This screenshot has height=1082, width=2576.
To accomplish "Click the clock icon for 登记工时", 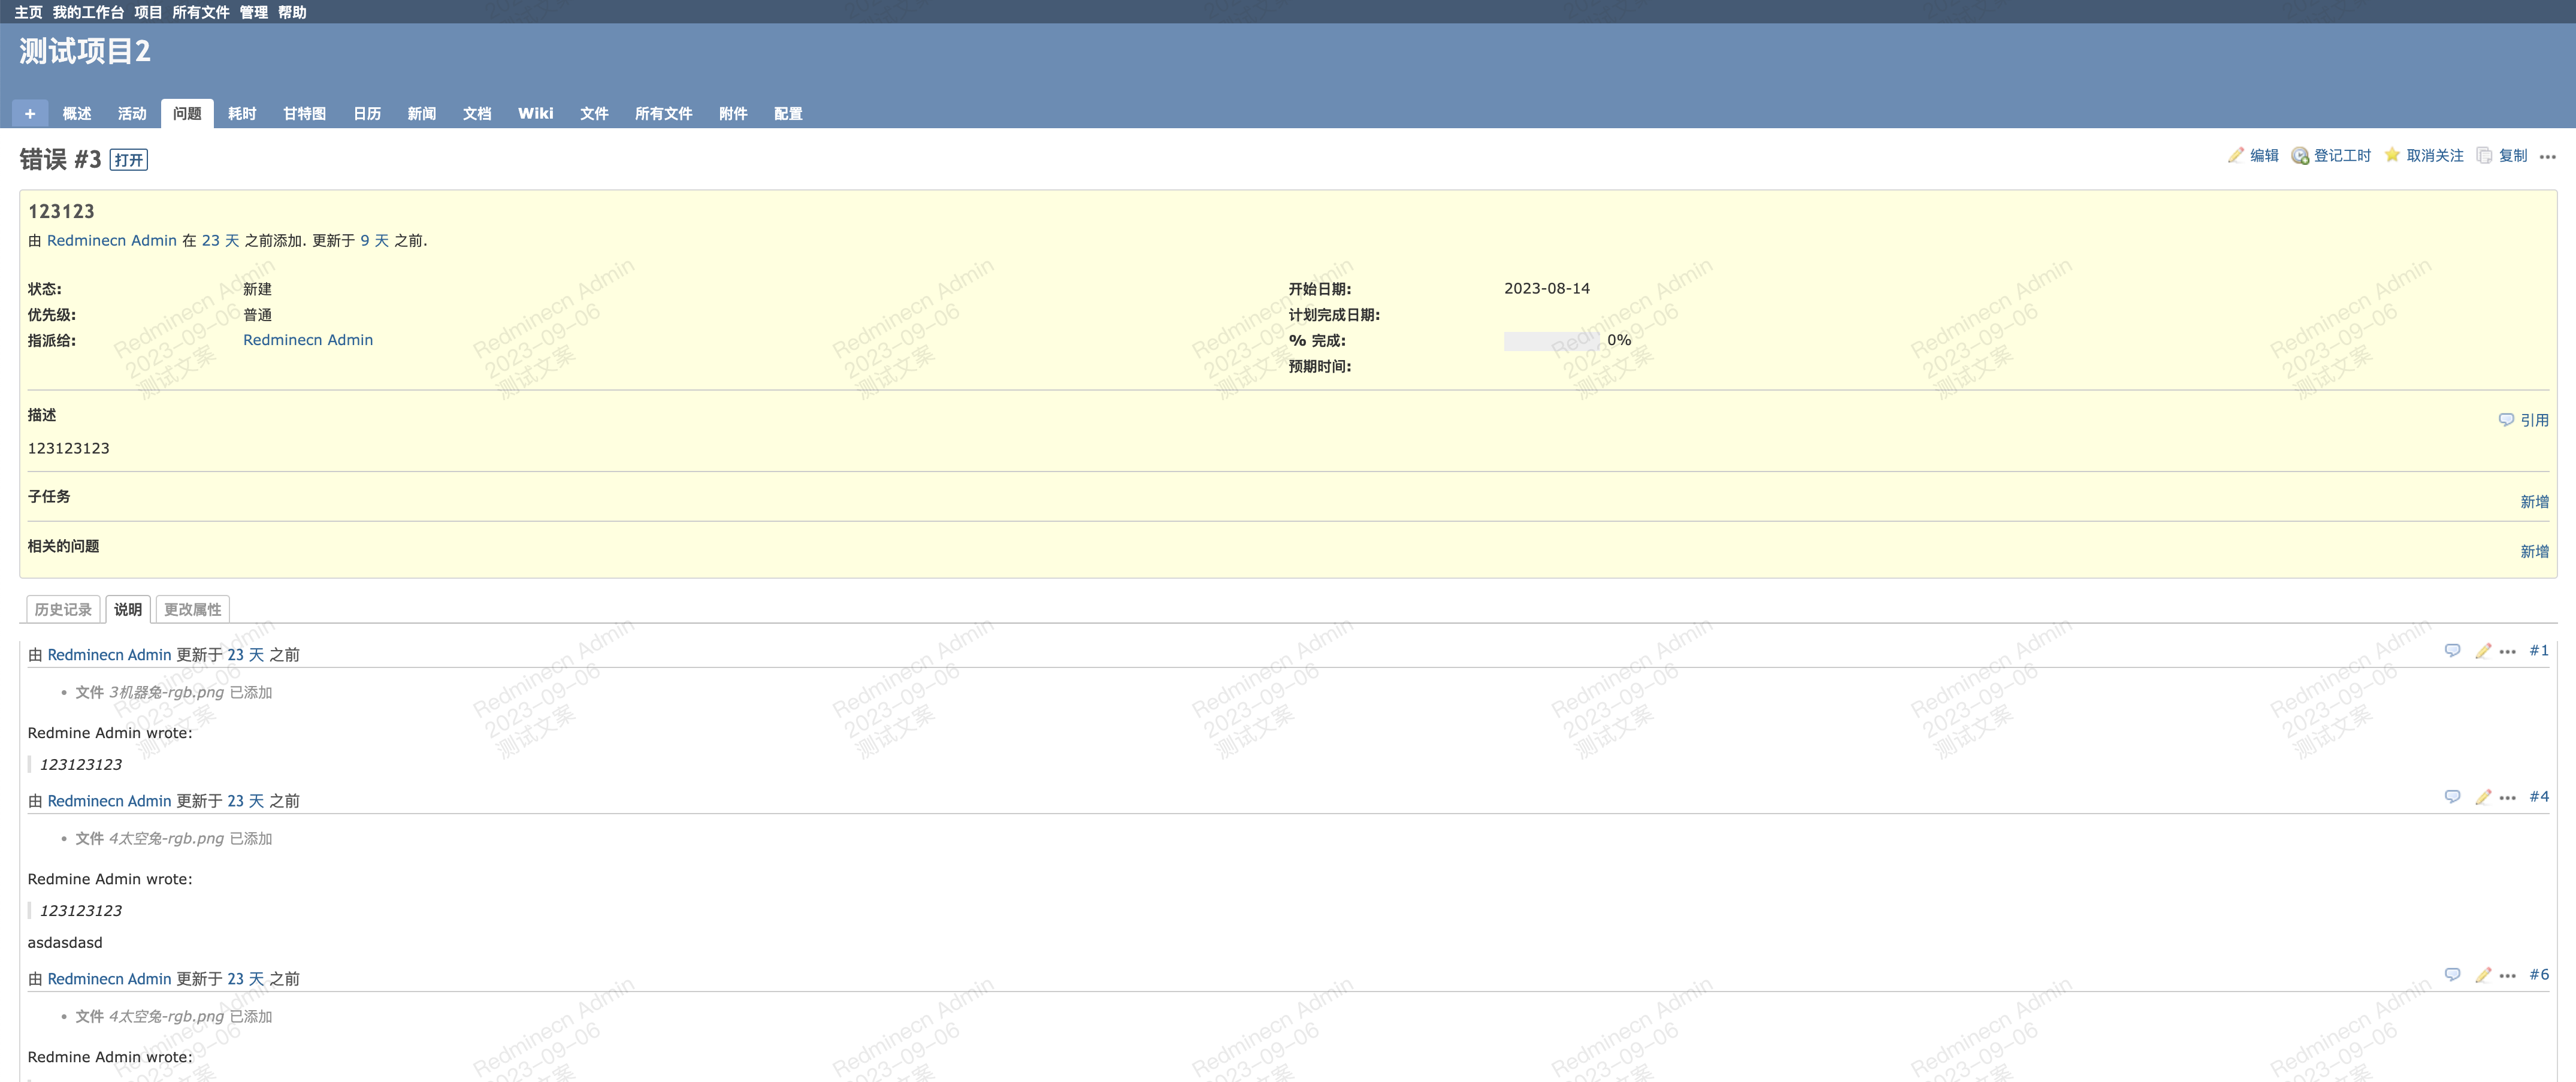I will [x=2300, y=156].
